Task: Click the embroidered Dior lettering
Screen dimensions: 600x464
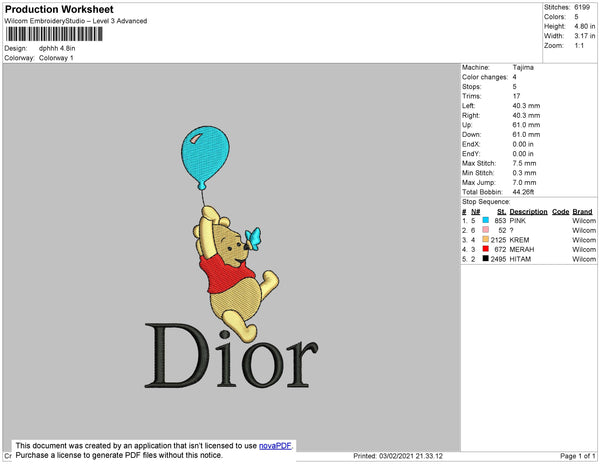Action: (231, 356)
